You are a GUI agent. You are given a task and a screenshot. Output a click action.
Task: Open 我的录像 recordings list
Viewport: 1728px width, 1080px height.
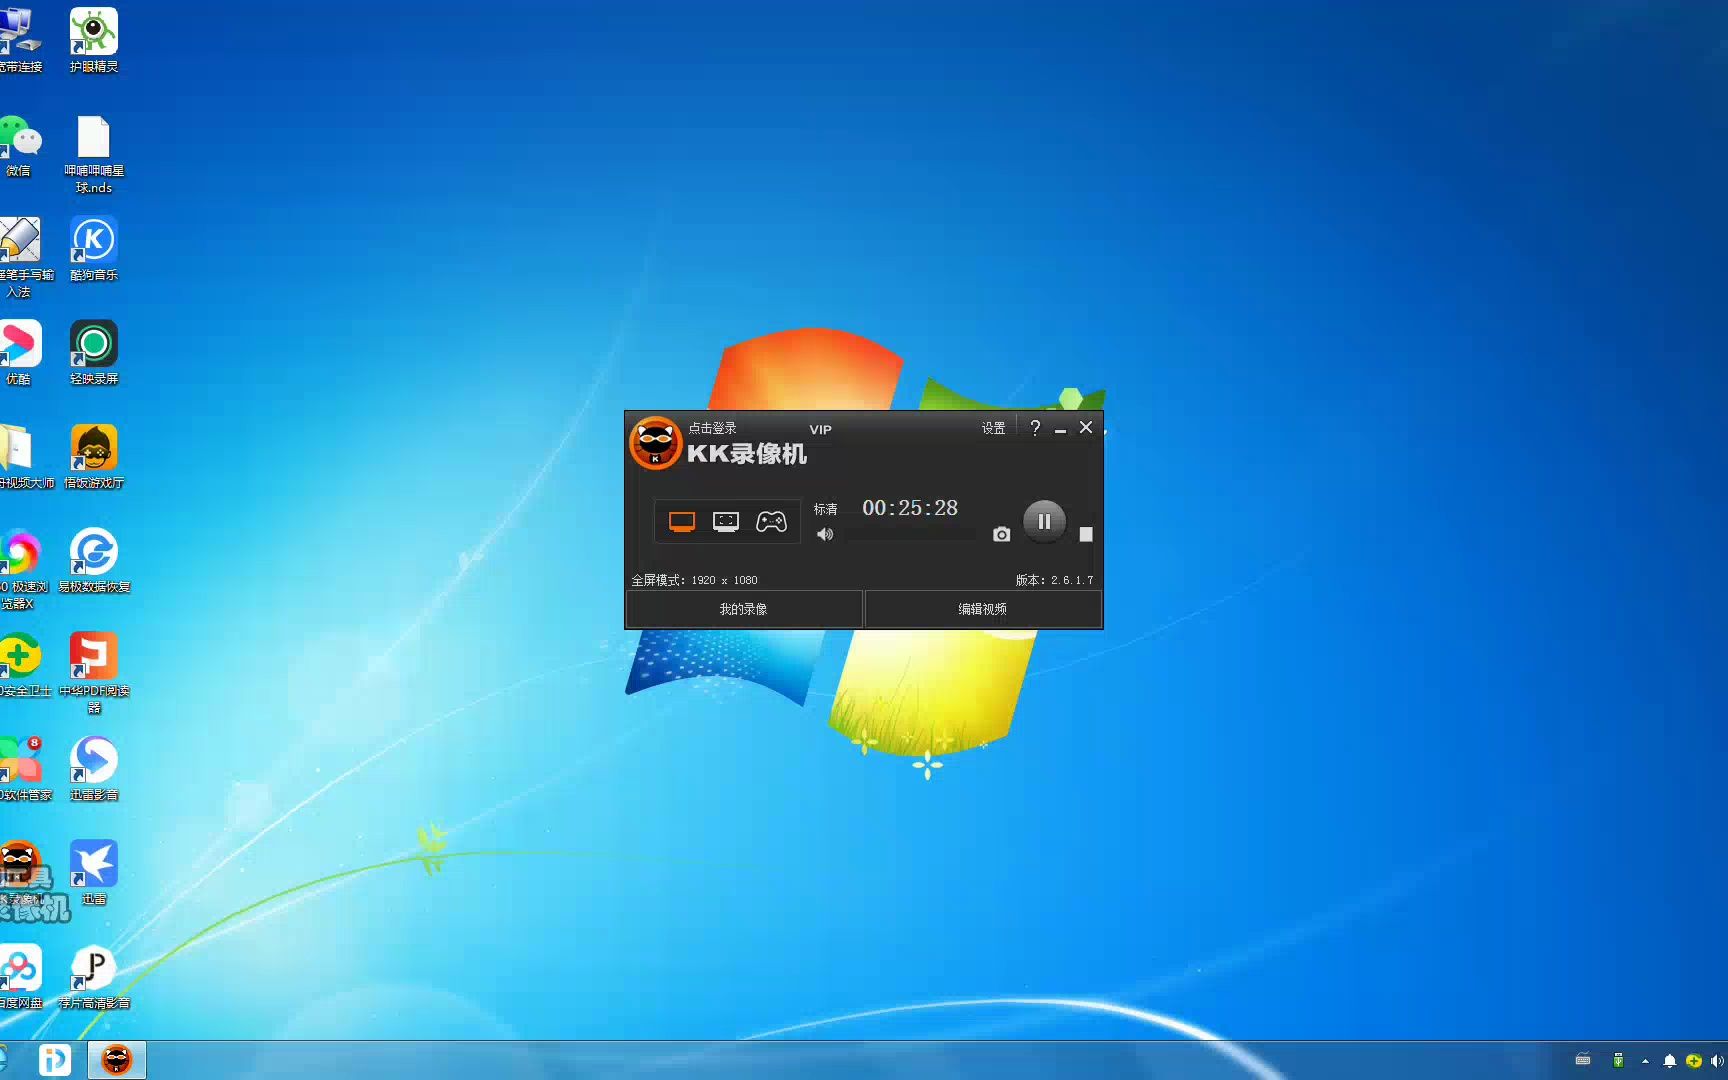(744, 609)
